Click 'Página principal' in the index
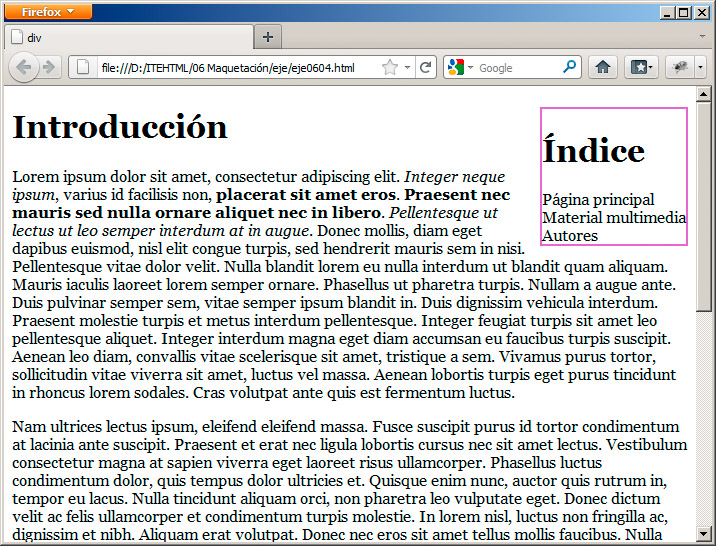The image size is (716, 546). (598, 200)
